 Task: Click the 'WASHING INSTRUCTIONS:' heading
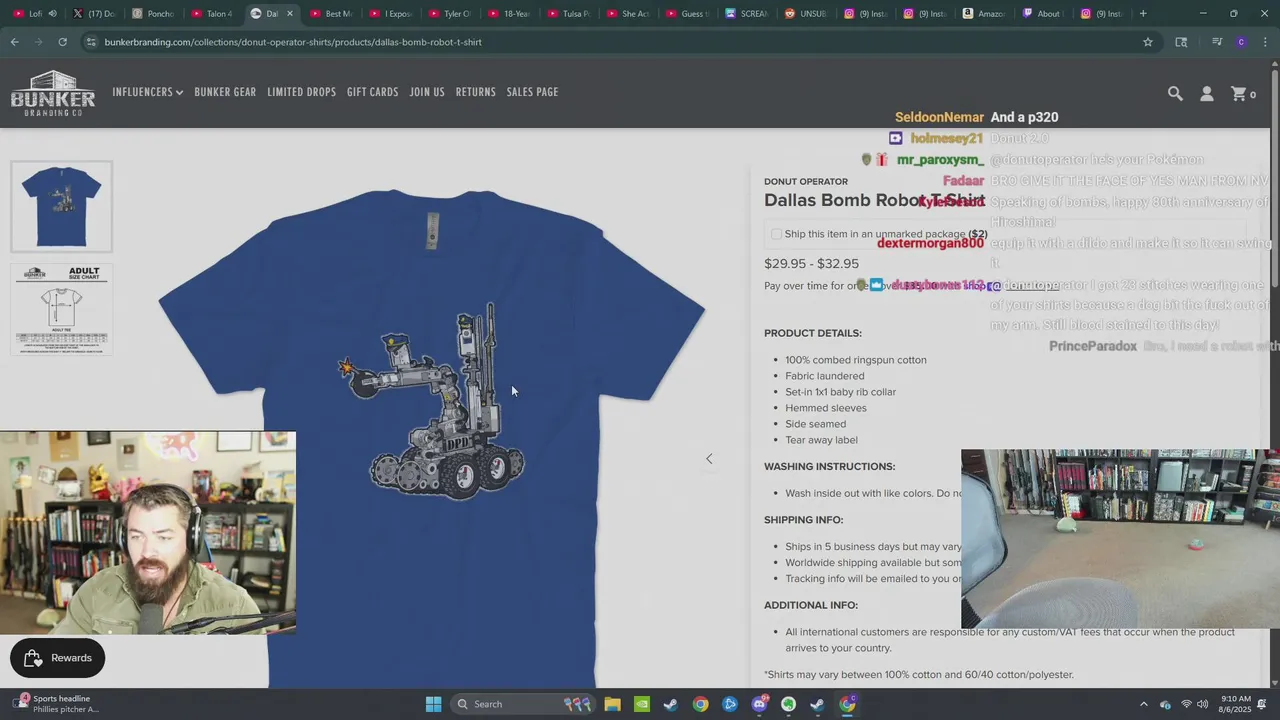pos(829,466)
